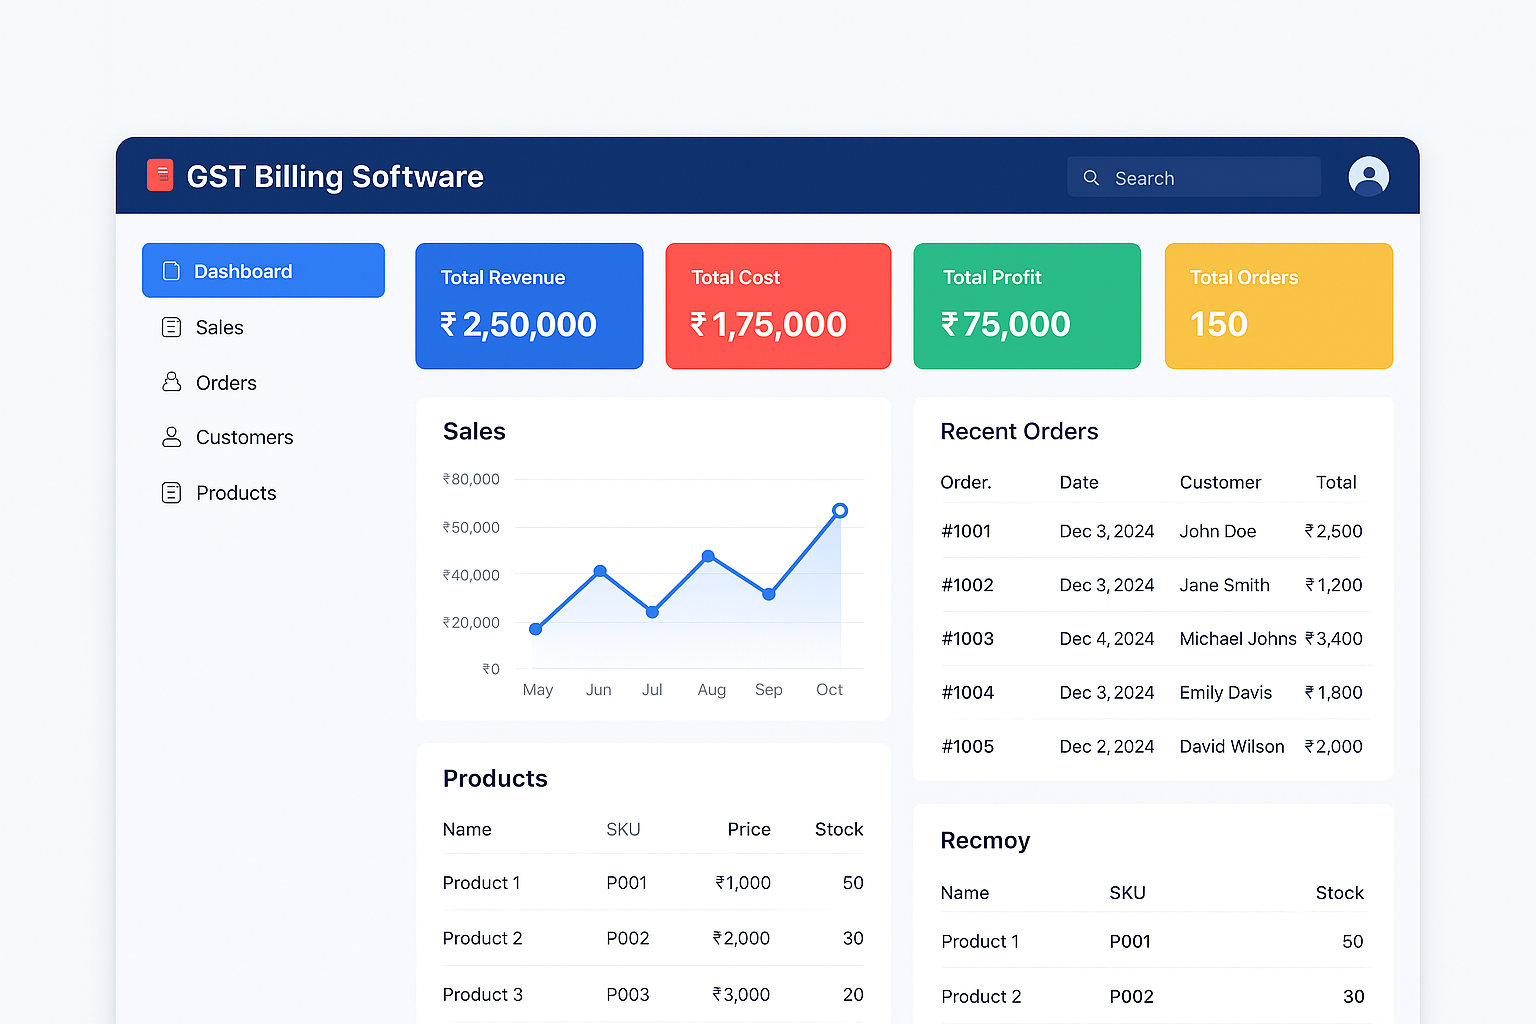Open the Orders icon in sidebar
The image size is (1536, 1024).
pyautogui.click(x=171, y=382)
